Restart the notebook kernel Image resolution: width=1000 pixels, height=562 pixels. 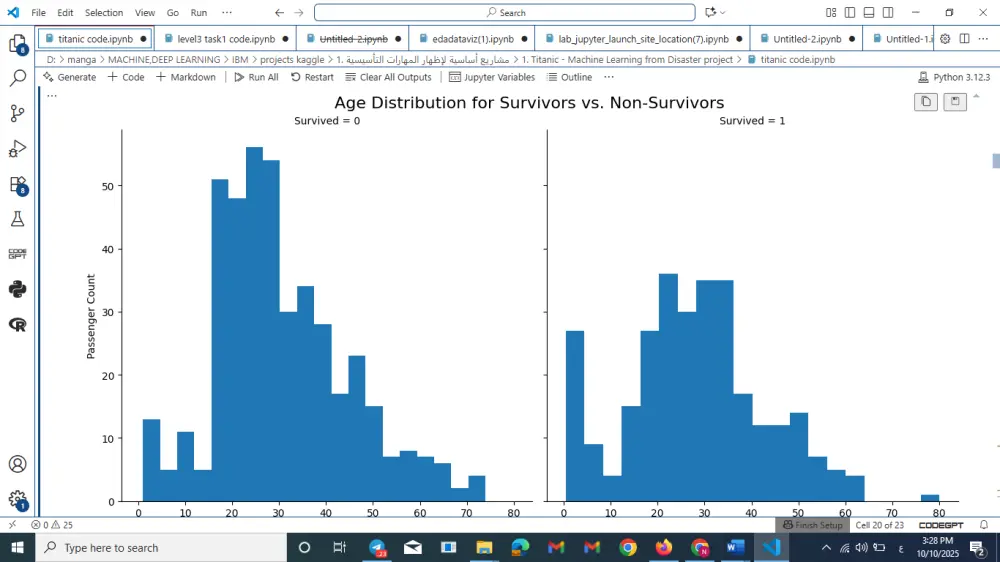click(x=312, y=77)
